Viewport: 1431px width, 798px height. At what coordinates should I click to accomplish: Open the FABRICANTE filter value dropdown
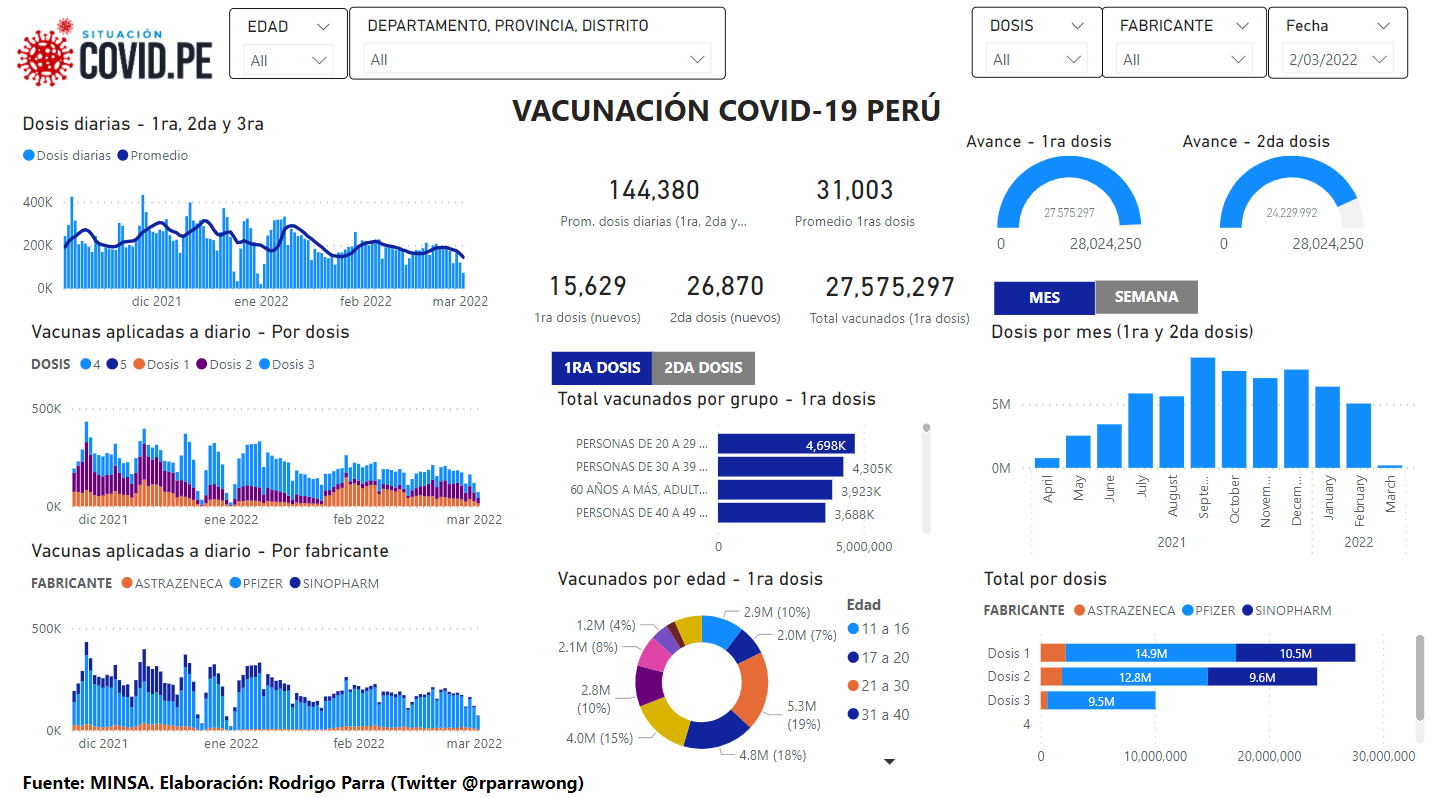click(x=1184, y=60)
